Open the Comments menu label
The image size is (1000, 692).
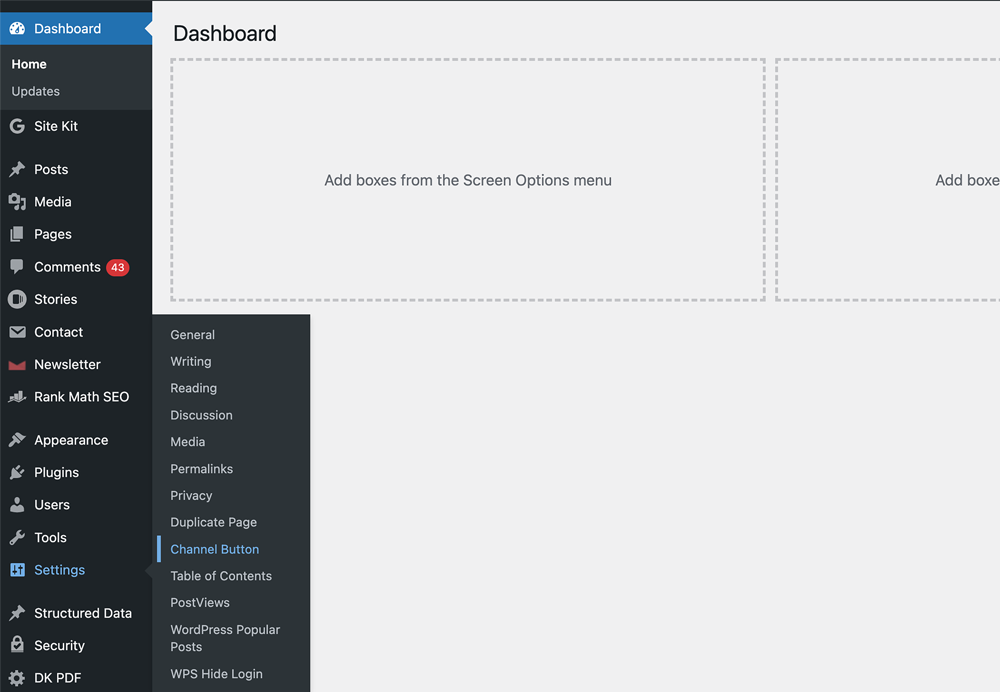point(68,267)
